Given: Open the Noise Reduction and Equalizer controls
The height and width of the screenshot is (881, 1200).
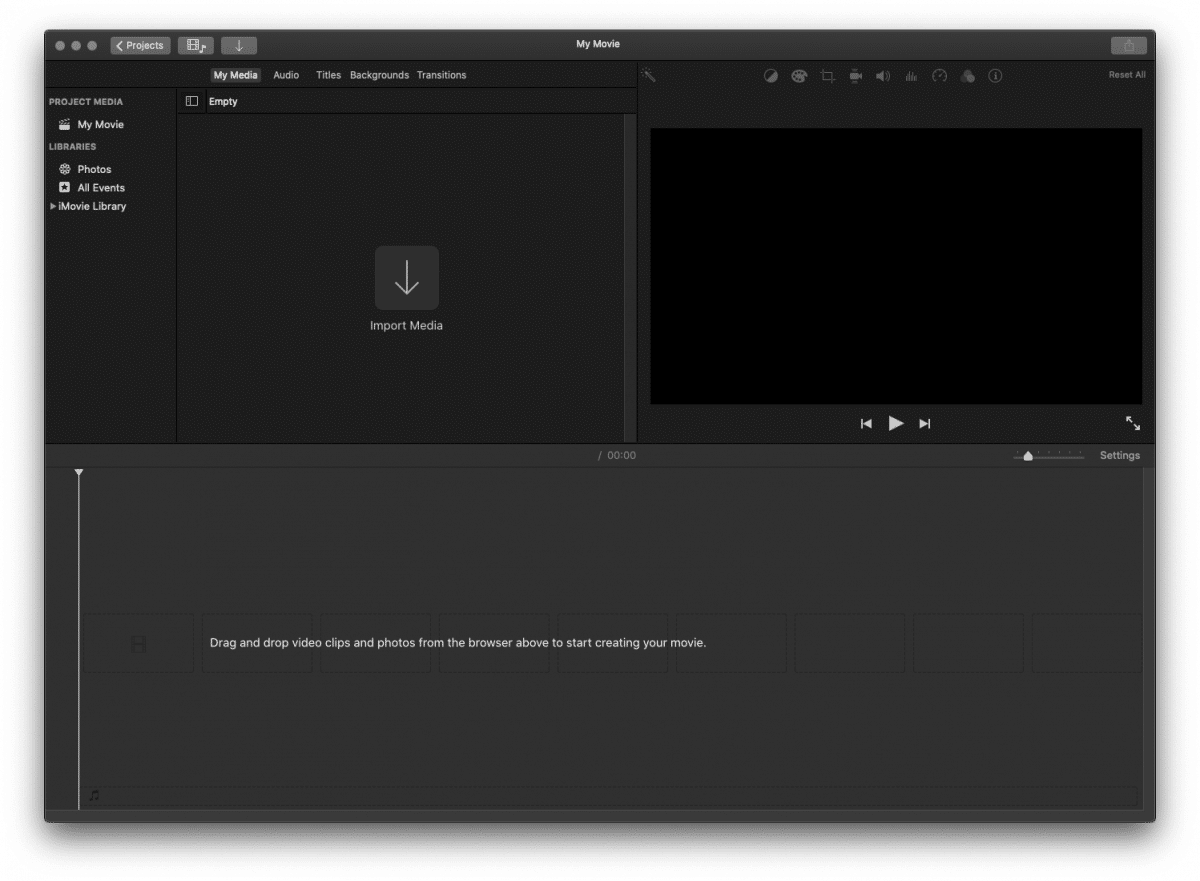Looking at the screenshot, I should (911, 75).
